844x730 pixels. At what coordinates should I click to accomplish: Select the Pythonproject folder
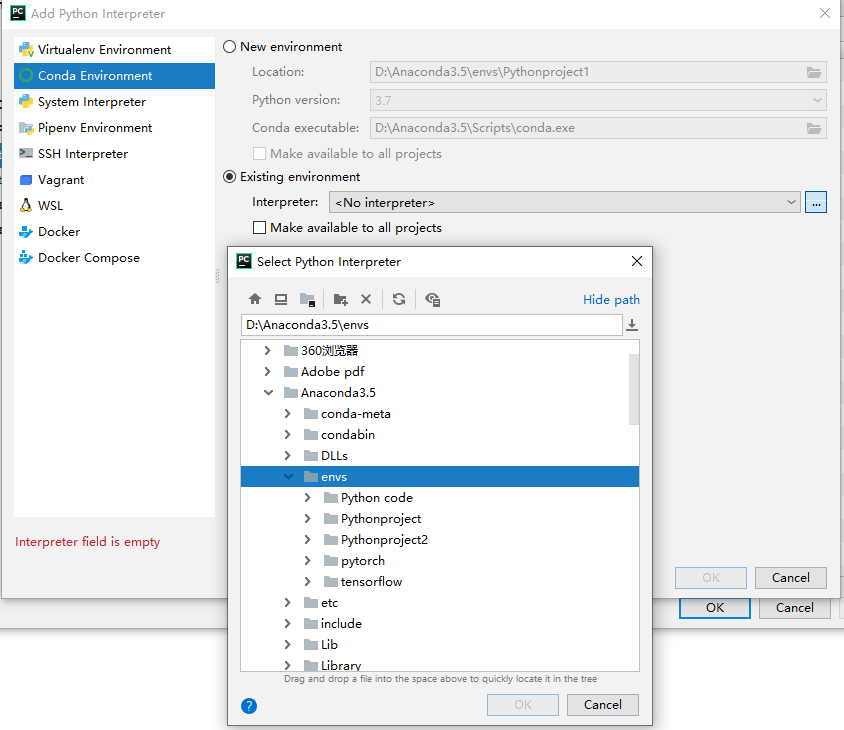click(440, 518)
